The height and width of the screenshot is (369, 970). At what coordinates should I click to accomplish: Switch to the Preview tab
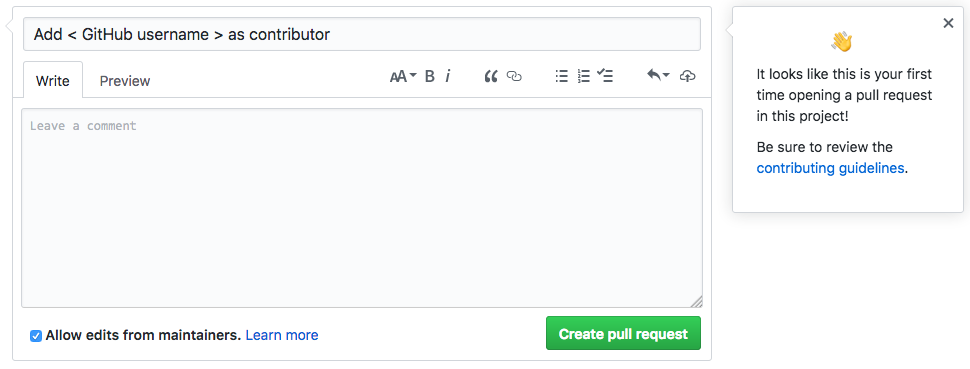[125, 80]
